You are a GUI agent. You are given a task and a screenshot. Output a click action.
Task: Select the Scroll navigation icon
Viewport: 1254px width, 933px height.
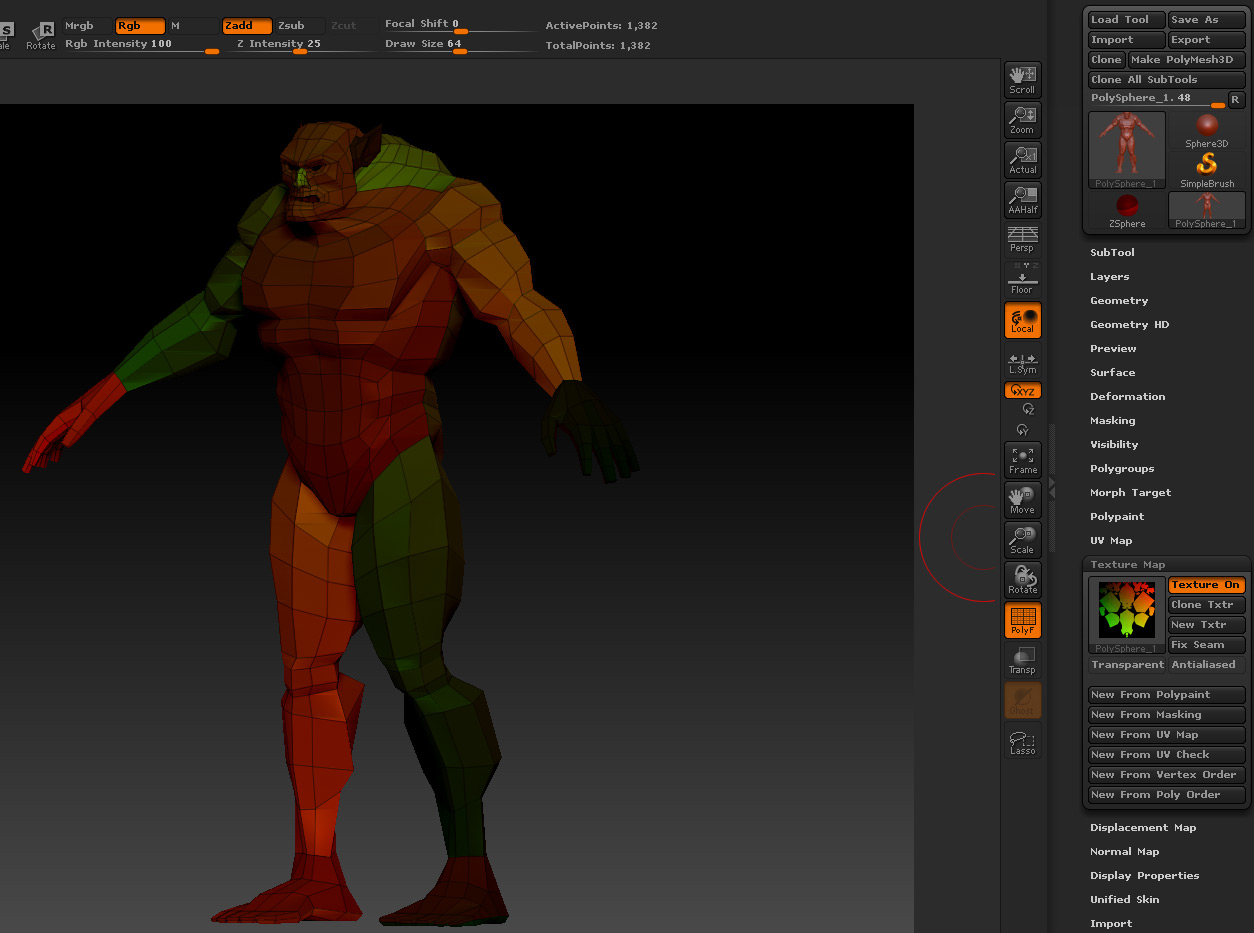click(1022, 80)
